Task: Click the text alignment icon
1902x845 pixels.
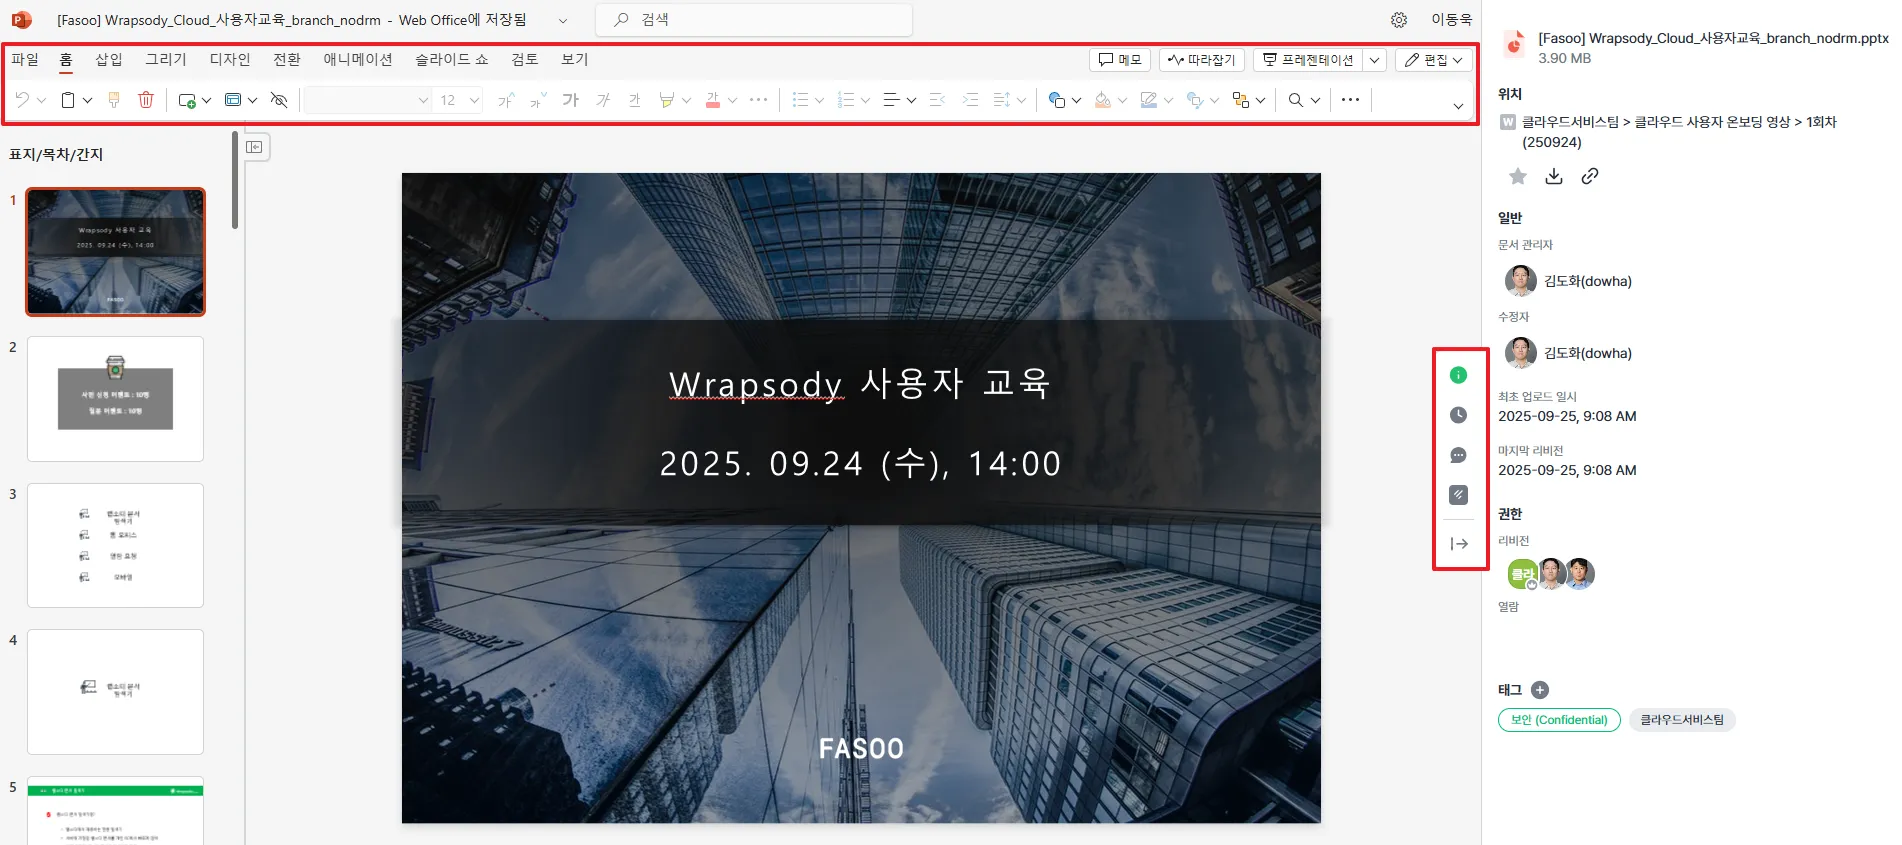Action: (892, 100)
